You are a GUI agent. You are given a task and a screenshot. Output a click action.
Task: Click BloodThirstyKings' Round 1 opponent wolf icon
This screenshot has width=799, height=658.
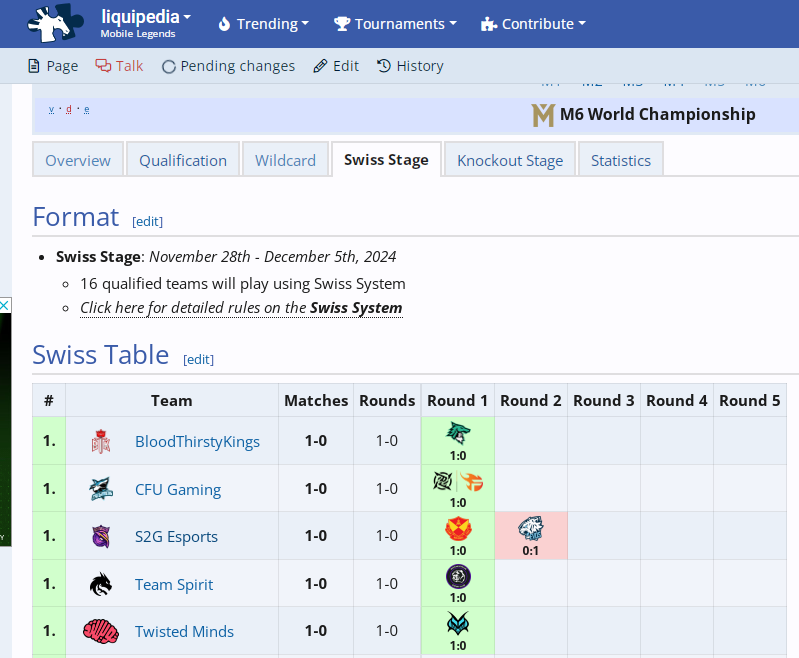(x=458, y=433)
